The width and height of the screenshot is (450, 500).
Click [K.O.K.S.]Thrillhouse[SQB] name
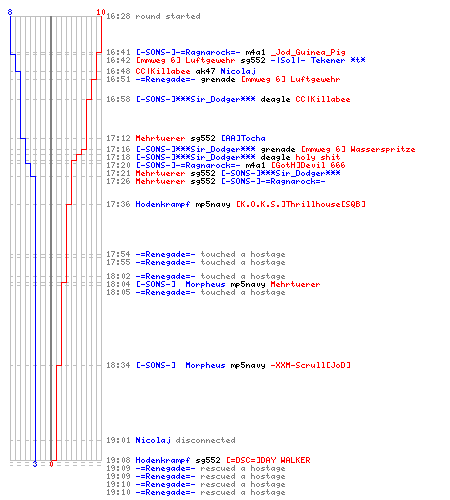pyautogui.click(x=301, y=204)
